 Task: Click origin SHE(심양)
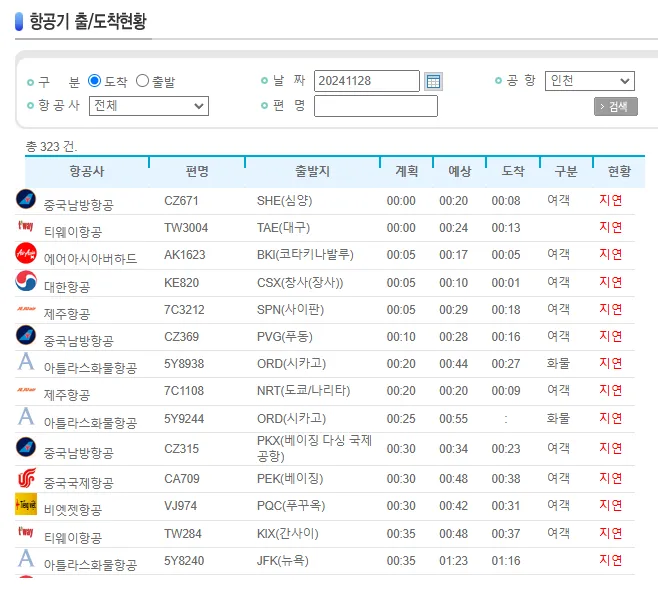tap(285, 201)
